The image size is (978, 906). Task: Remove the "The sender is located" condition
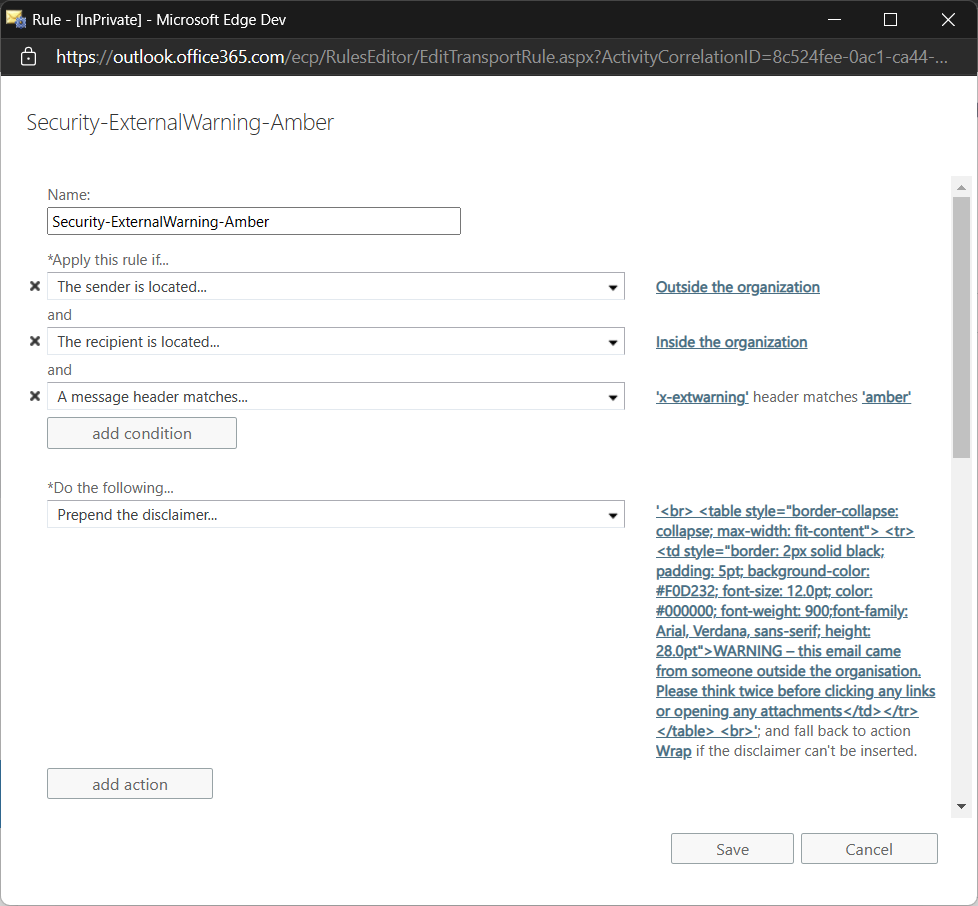tap(35, 286)
